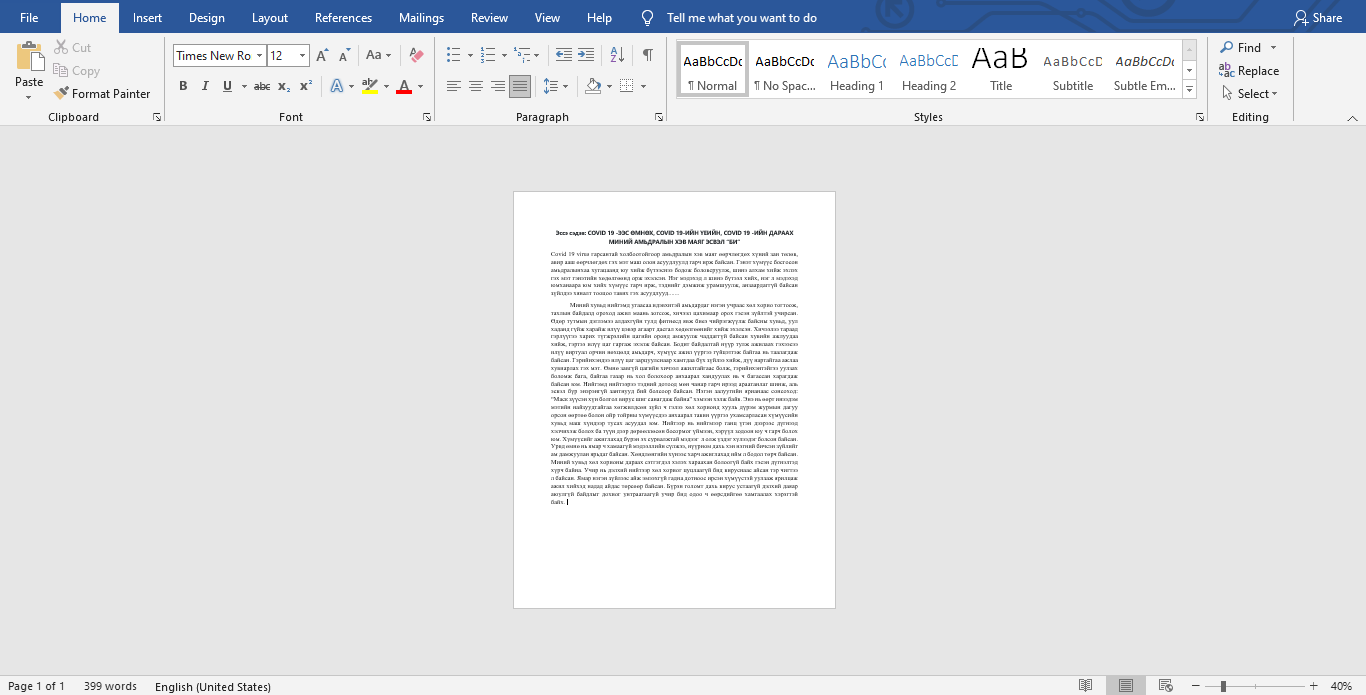Image resolution: width=1366 pixels, height=695 pixels.
Task: Select the bullets list icon
Action: [x=453, y=56]
